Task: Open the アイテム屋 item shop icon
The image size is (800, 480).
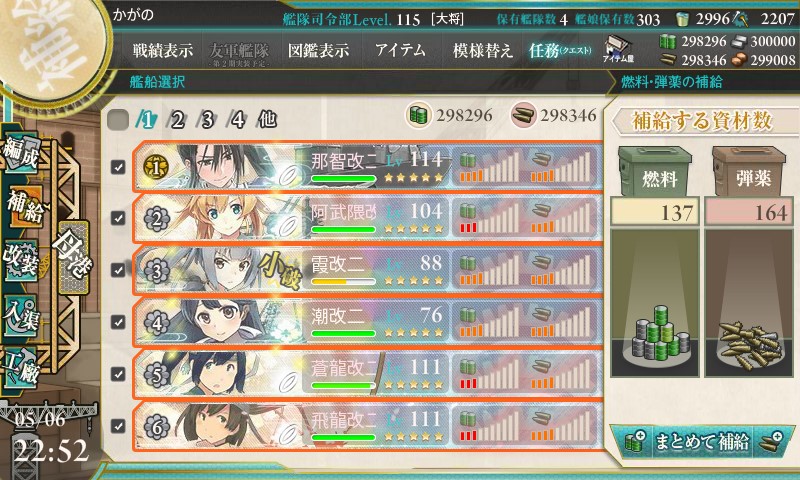Action: (x=618, y=49)
